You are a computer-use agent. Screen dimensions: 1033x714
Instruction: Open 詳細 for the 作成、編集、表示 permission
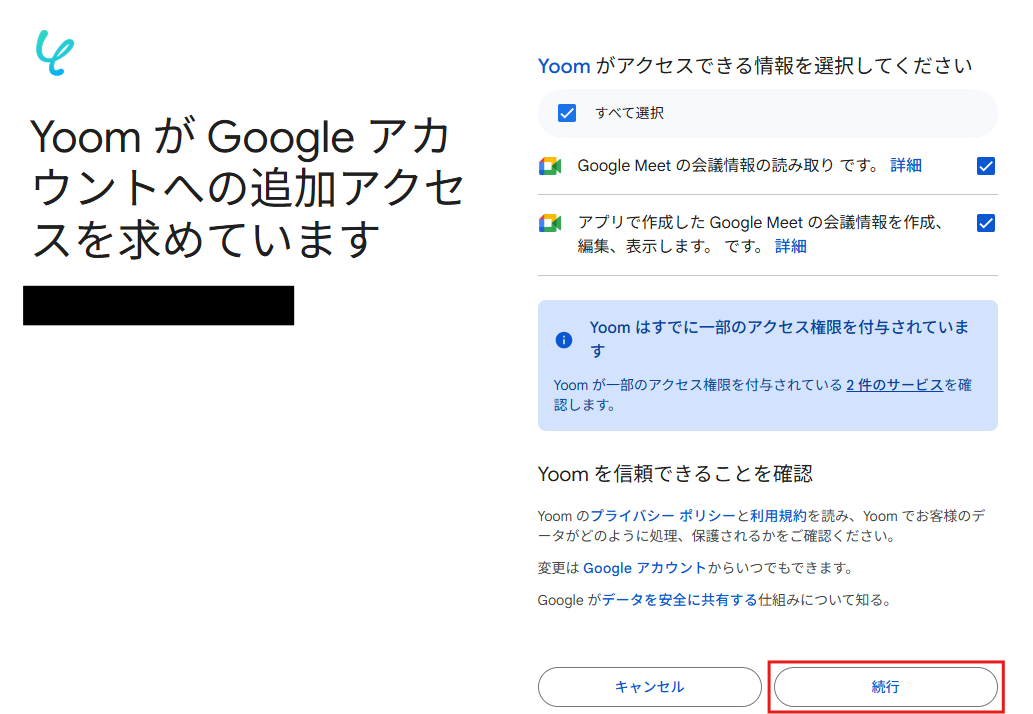(x=790, y=246)
